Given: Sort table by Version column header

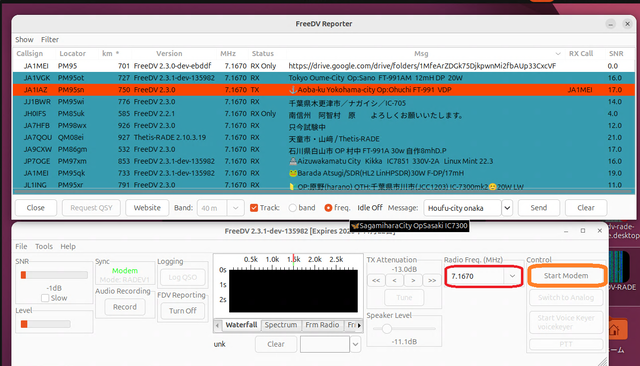Looking at the screenshot, I should pos(169,53).
